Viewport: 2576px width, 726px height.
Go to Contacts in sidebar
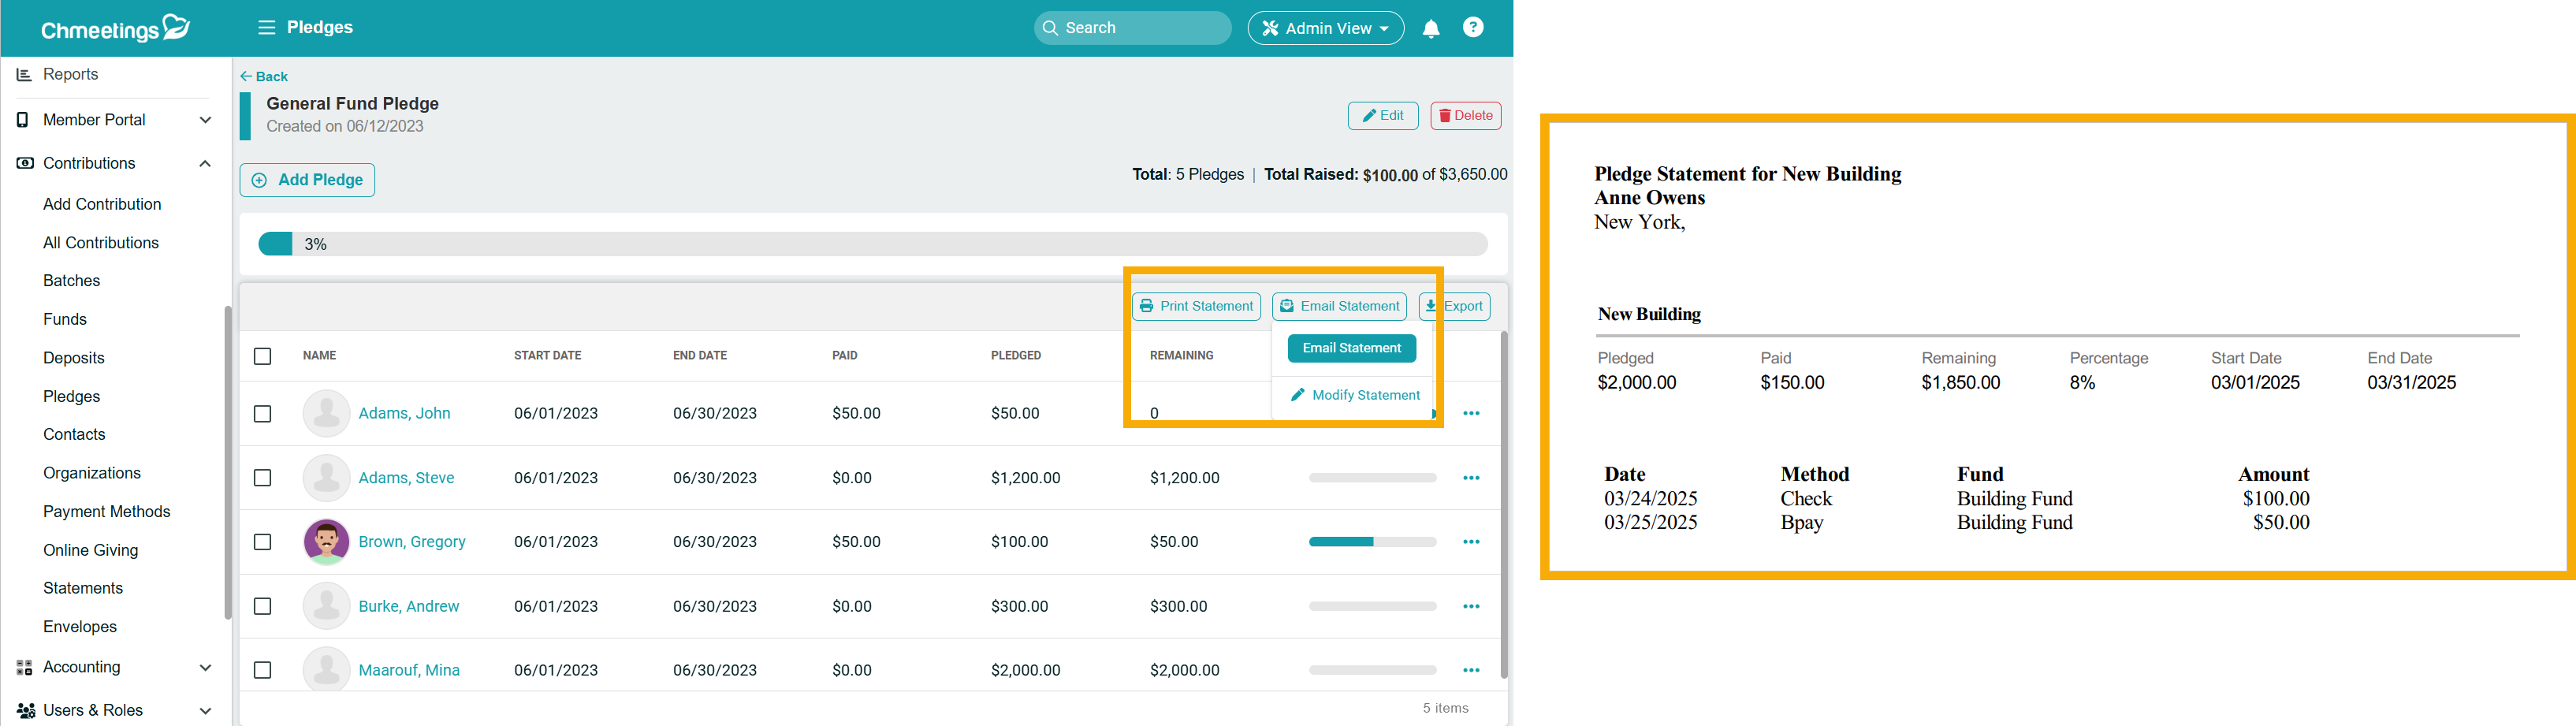click(x=74, y=435)
